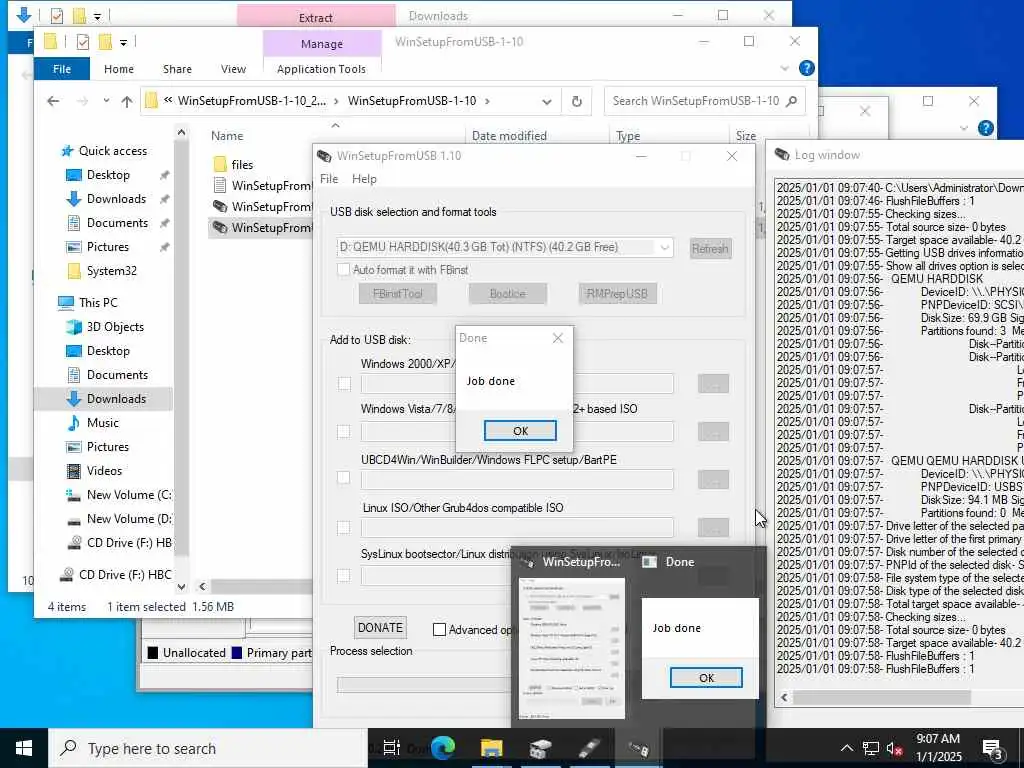Launch the RMPrepUSB button
The height and width of the screenshot is (768, 1024).
616,294
